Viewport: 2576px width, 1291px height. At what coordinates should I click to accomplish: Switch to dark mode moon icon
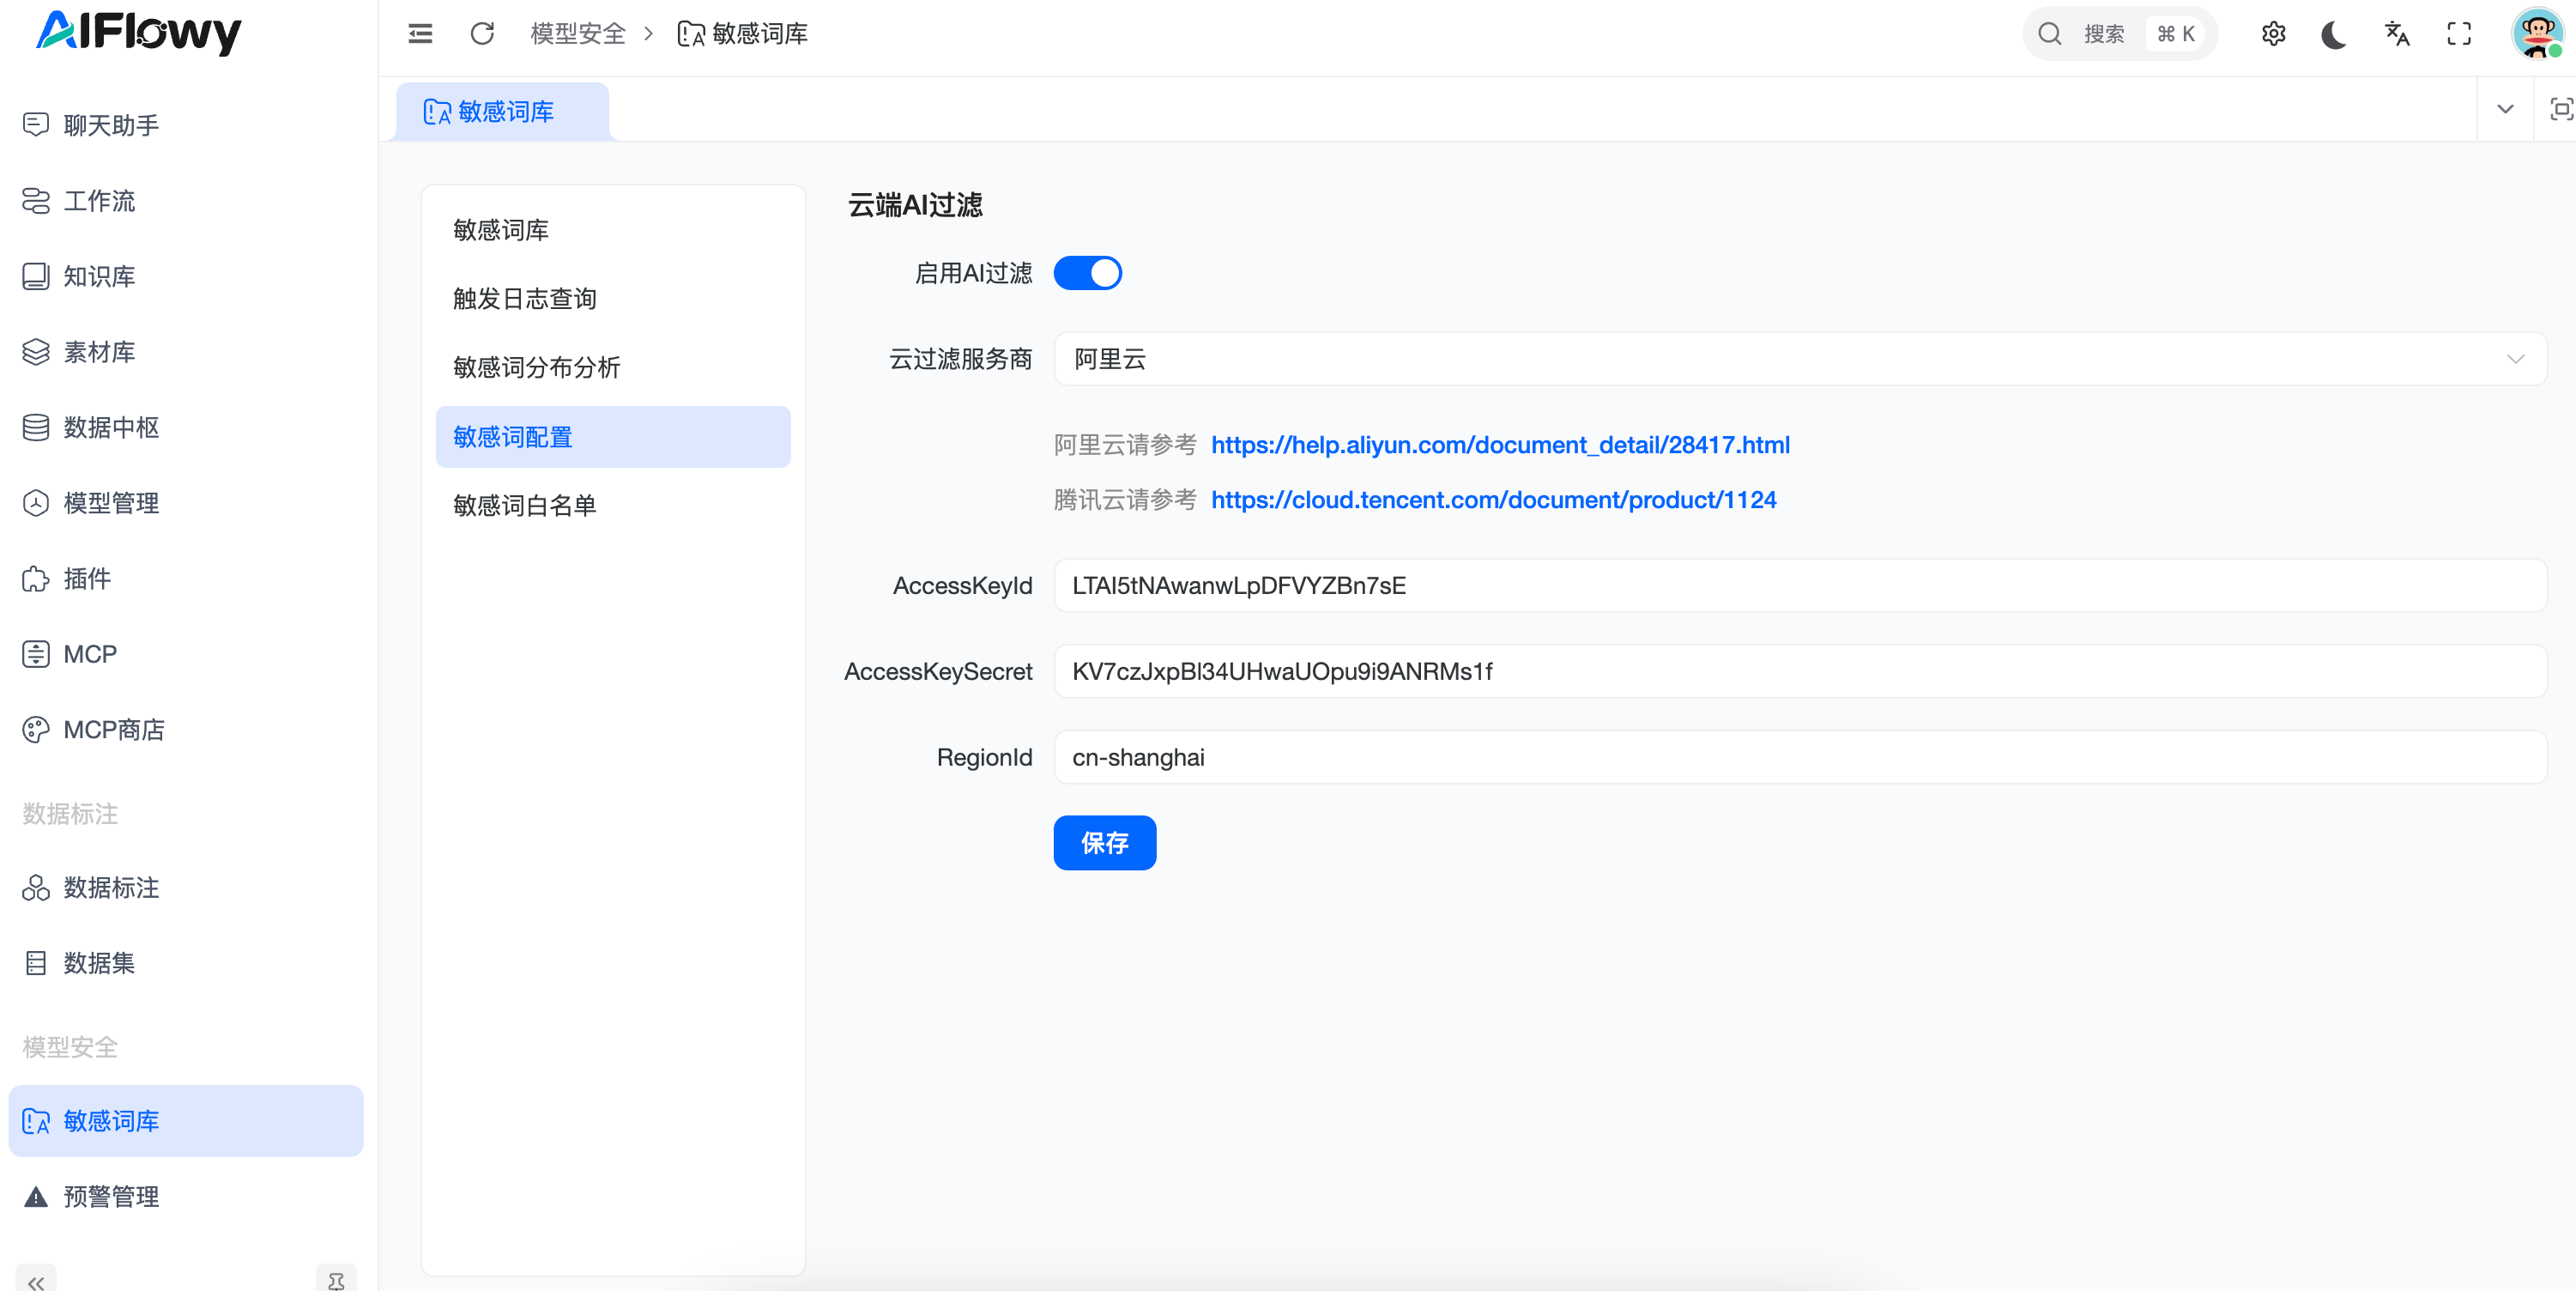tap(2333, 34)
